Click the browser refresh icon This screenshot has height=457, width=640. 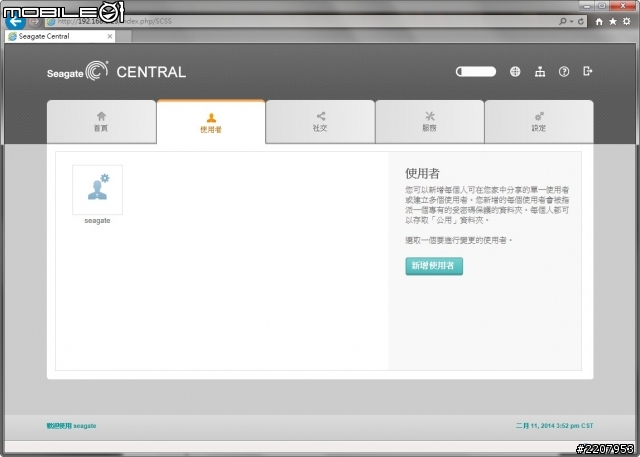point(581,21)
